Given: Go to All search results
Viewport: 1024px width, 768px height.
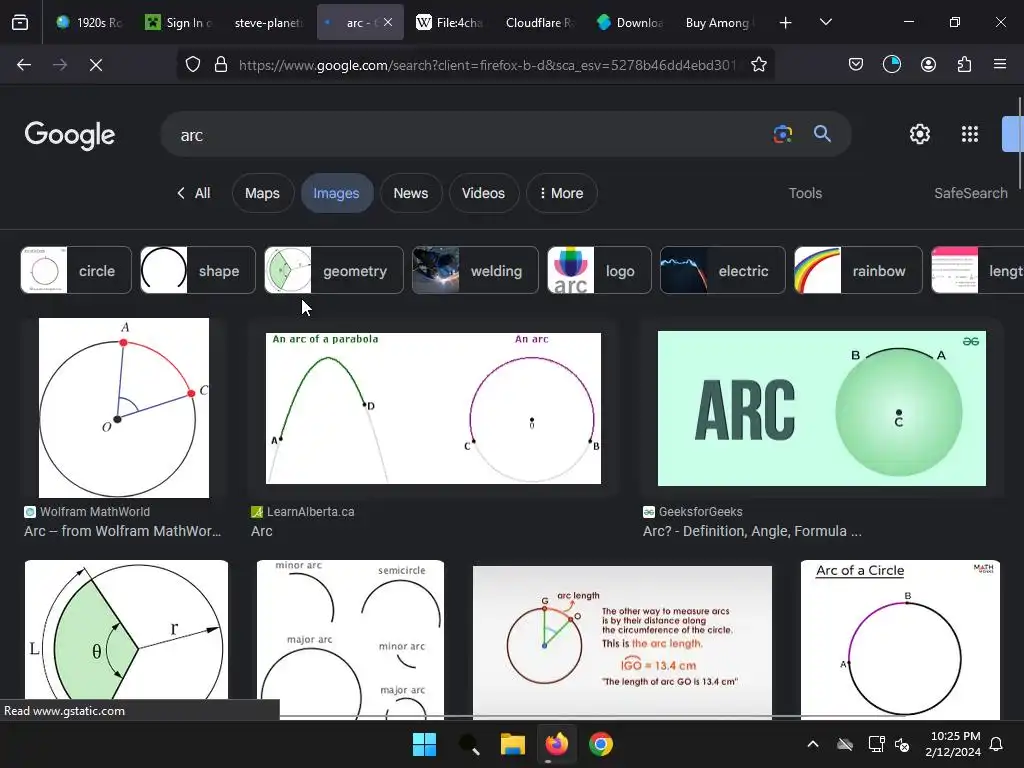Looking at the screenshot, I should (x=193, y=193).
